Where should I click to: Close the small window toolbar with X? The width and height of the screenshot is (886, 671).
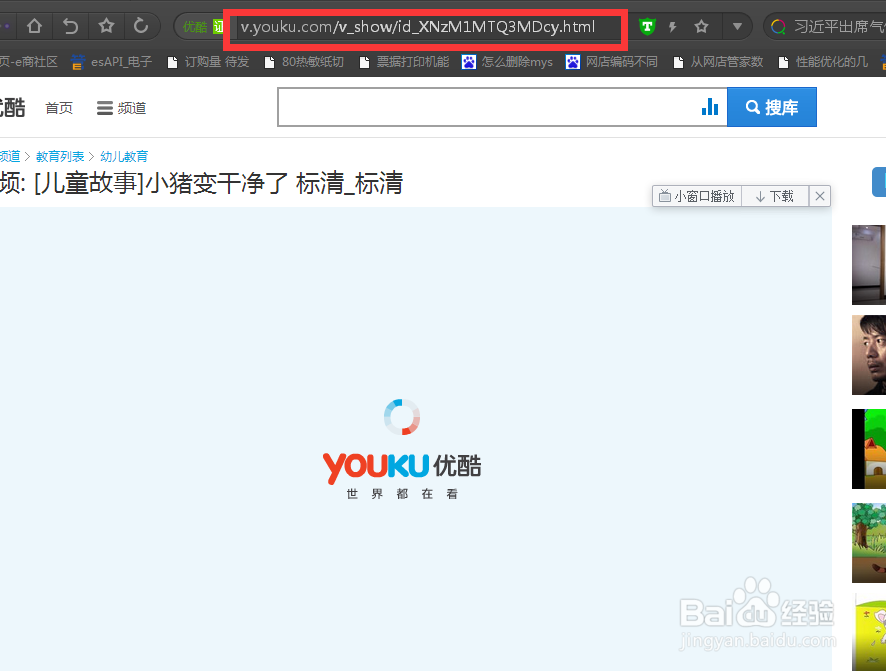(x=820, y=196)
